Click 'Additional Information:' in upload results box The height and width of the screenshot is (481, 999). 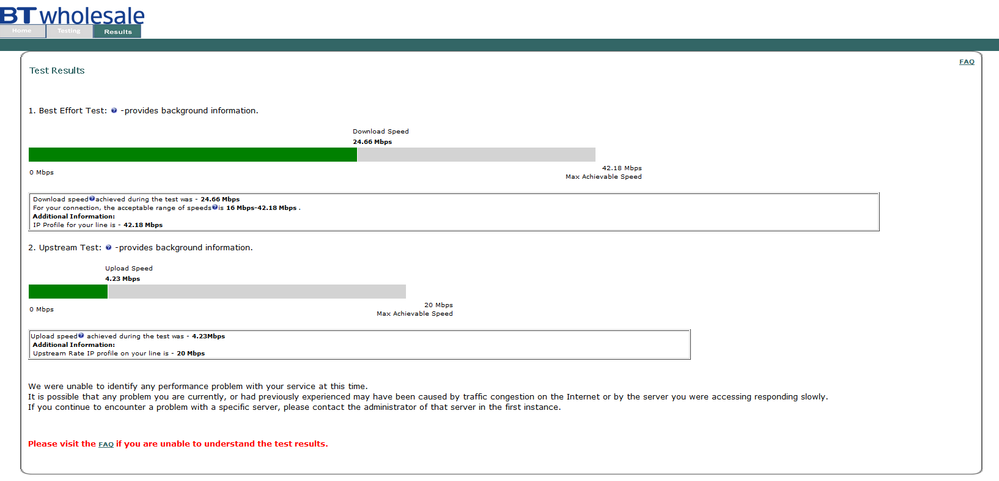tap(74, 344)
